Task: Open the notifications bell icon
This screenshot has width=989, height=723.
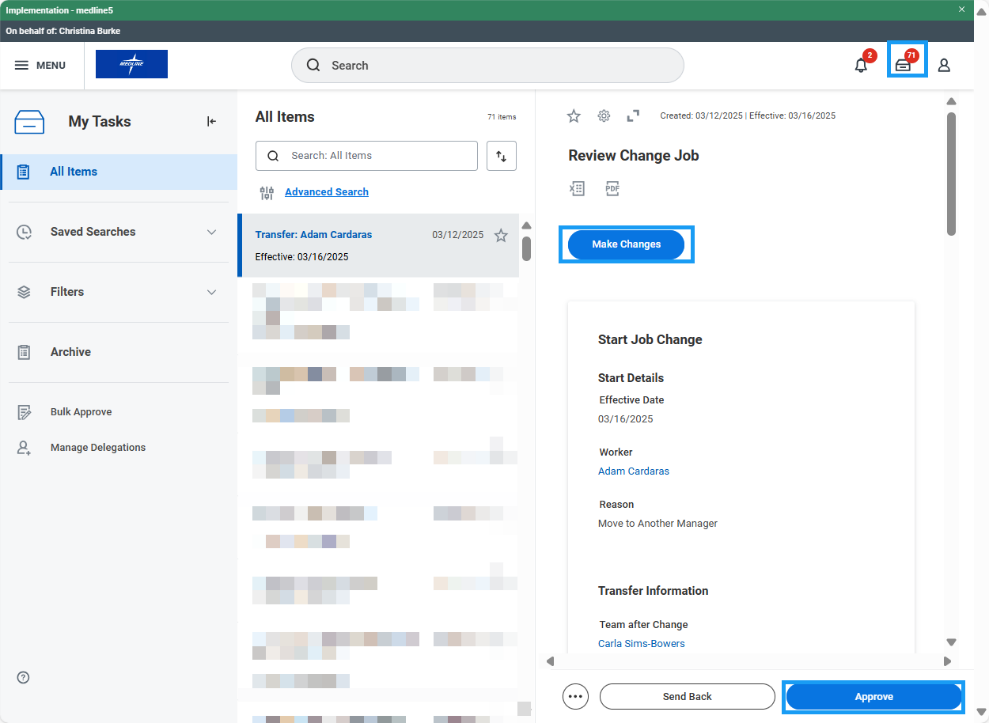Action: point(861,65)
